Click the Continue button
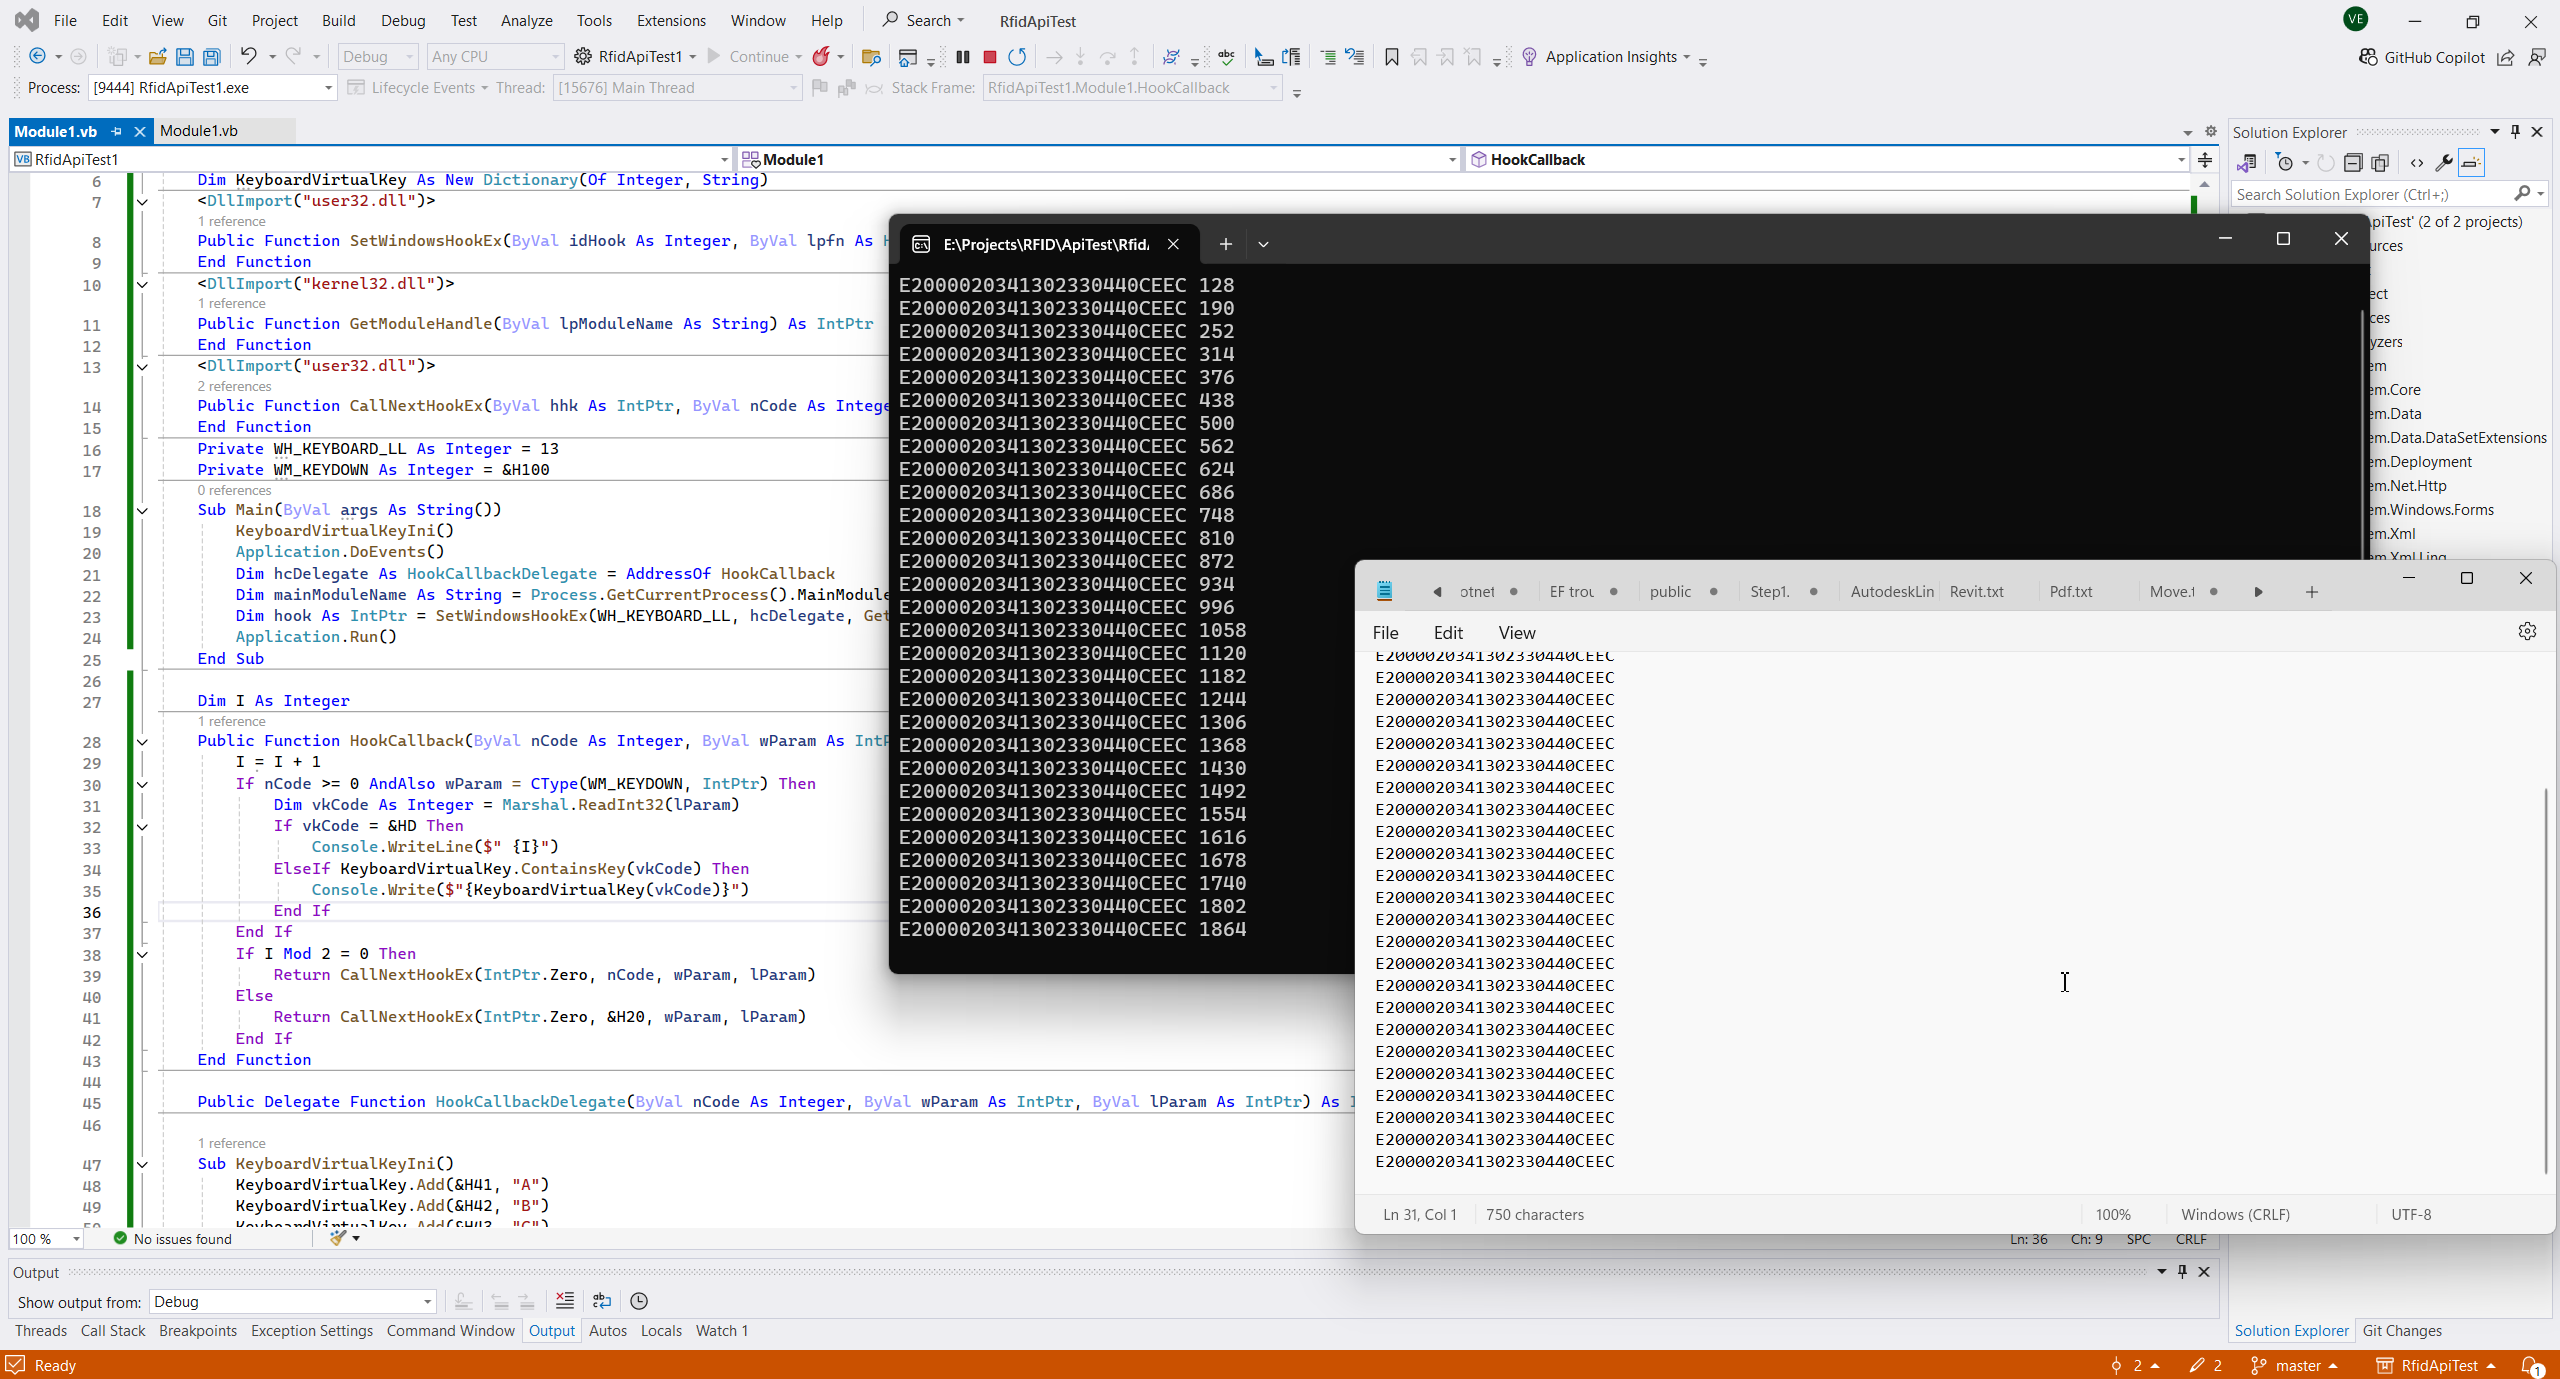 point(748,57)
